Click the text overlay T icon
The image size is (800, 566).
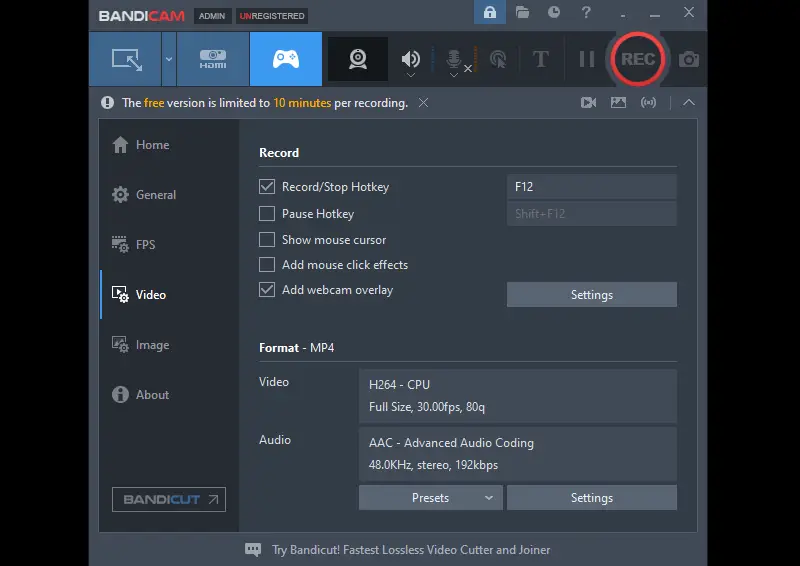[541, 59]
